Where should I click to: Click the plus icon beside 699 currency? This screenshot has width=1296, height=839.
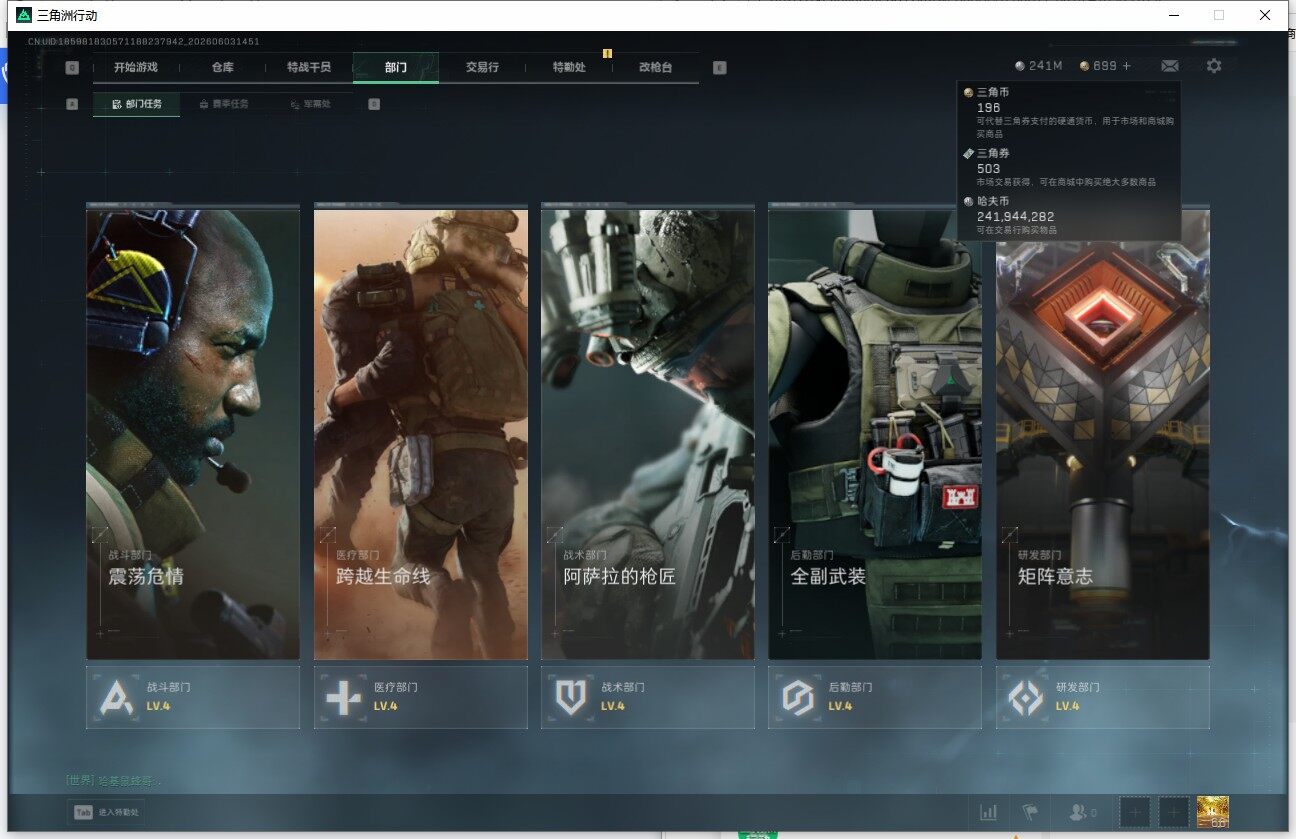1127,66
